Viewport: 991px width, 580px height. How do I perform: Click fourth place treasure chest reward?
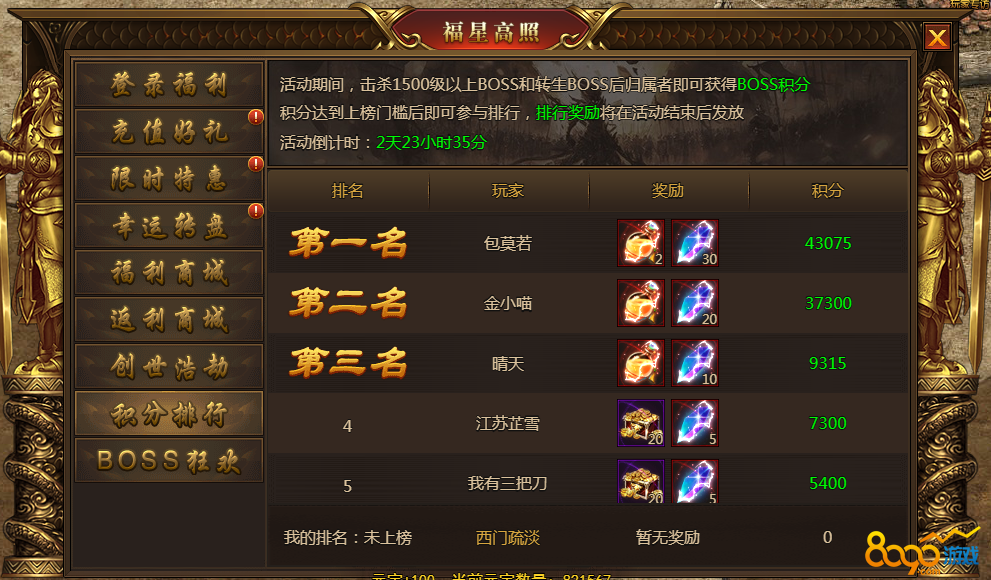click(641, 423)
